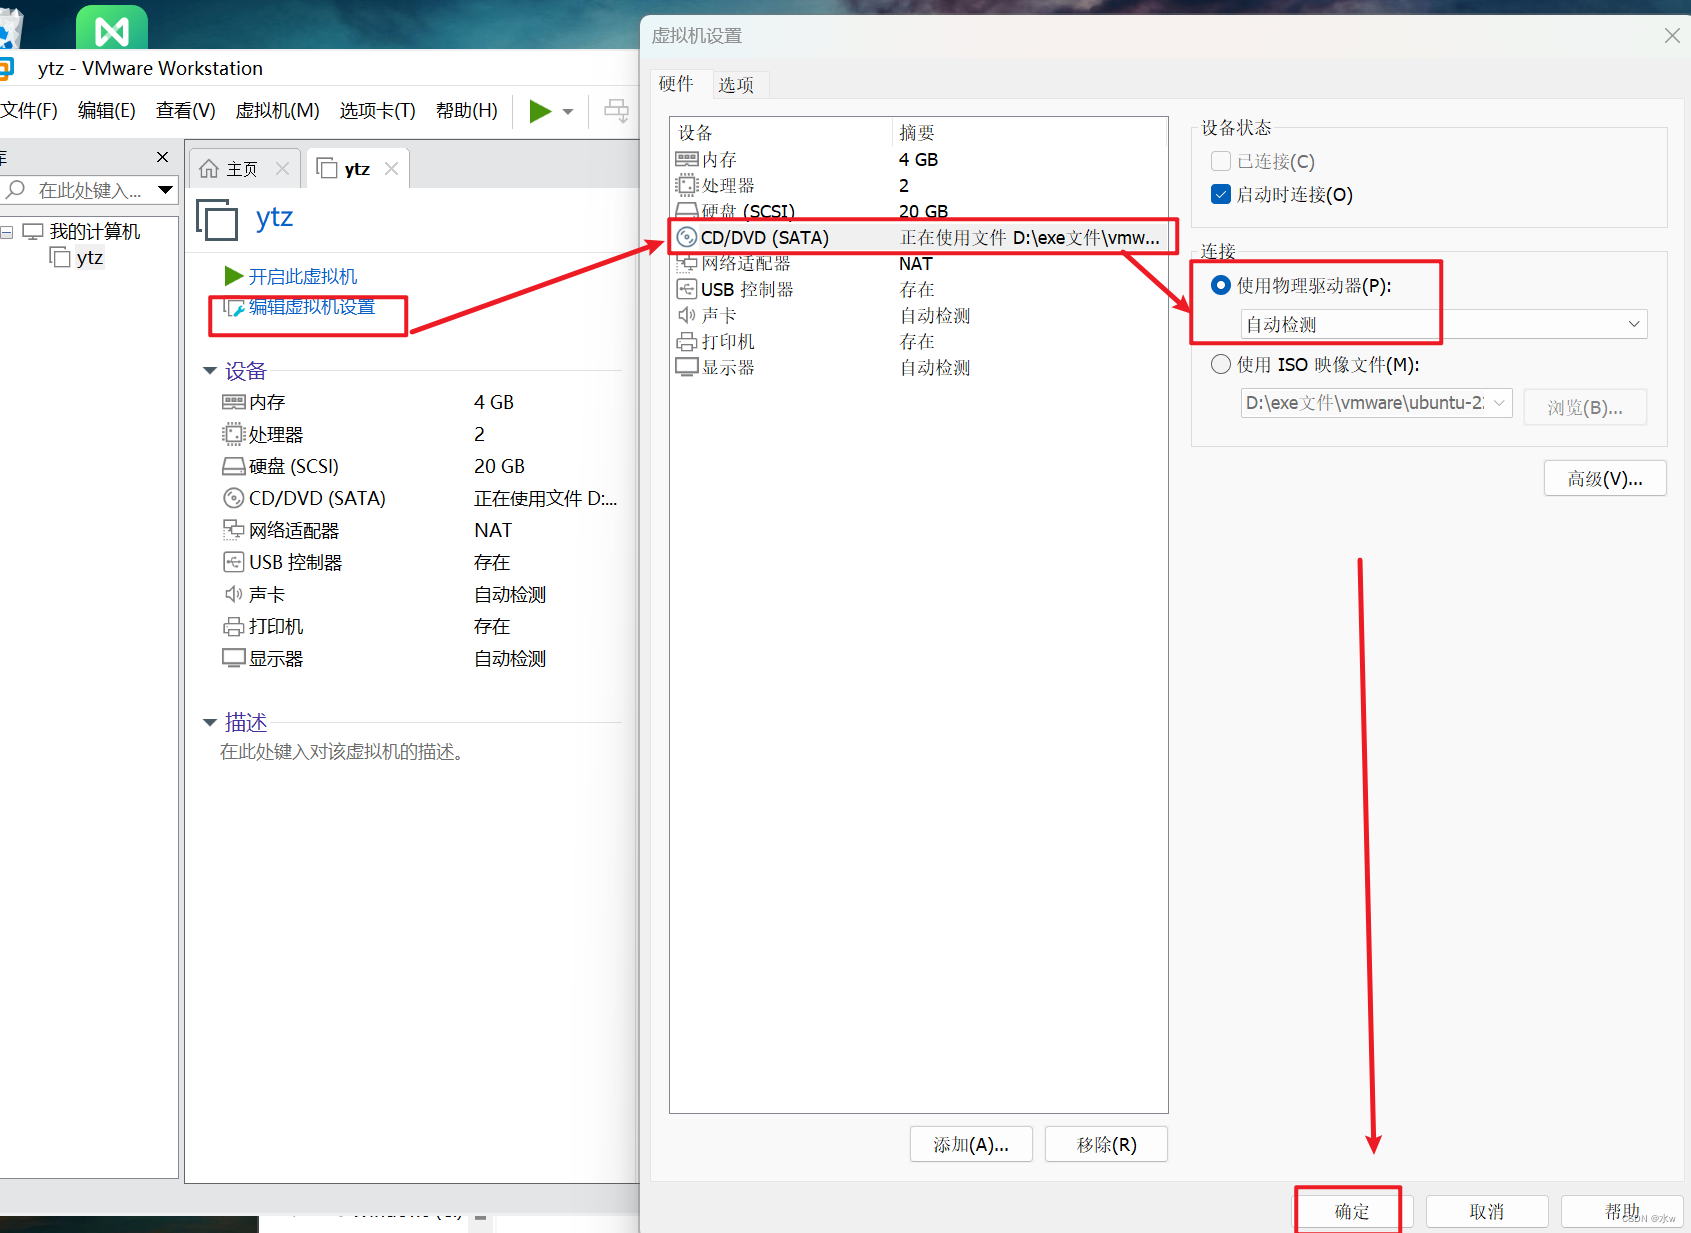Uncheck 启动时连接(O) checkbox
Viewport: 1691px width, 1233px height.
pyautogui.click(x=1221, y=194)
